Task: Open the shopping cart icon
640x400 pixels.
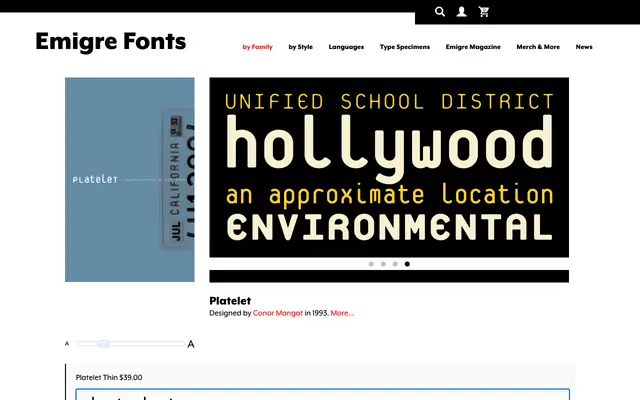Action: coord(484,11)
